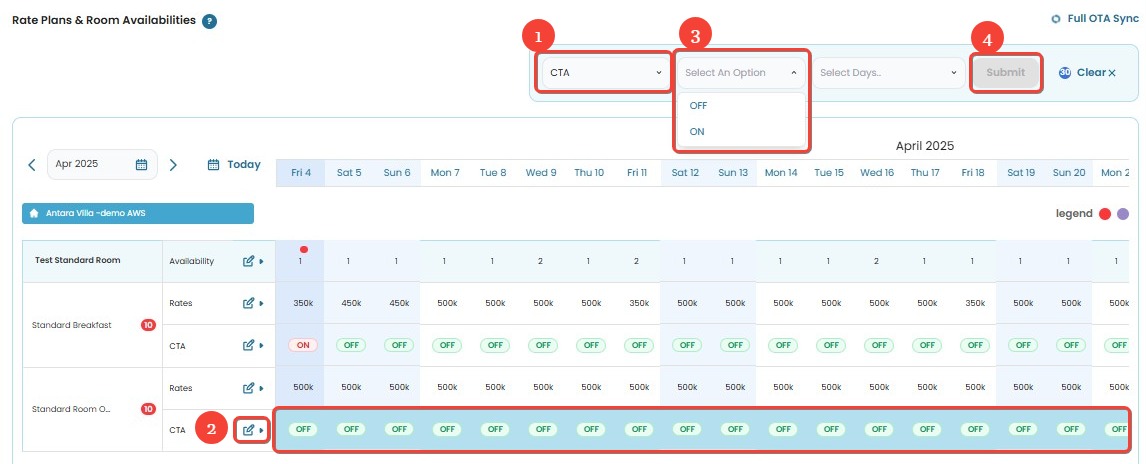1146x464 pixels.
Task: Toggle Standard Breakfast CTA OFF on Fri 18
Action: click(975, 345)
